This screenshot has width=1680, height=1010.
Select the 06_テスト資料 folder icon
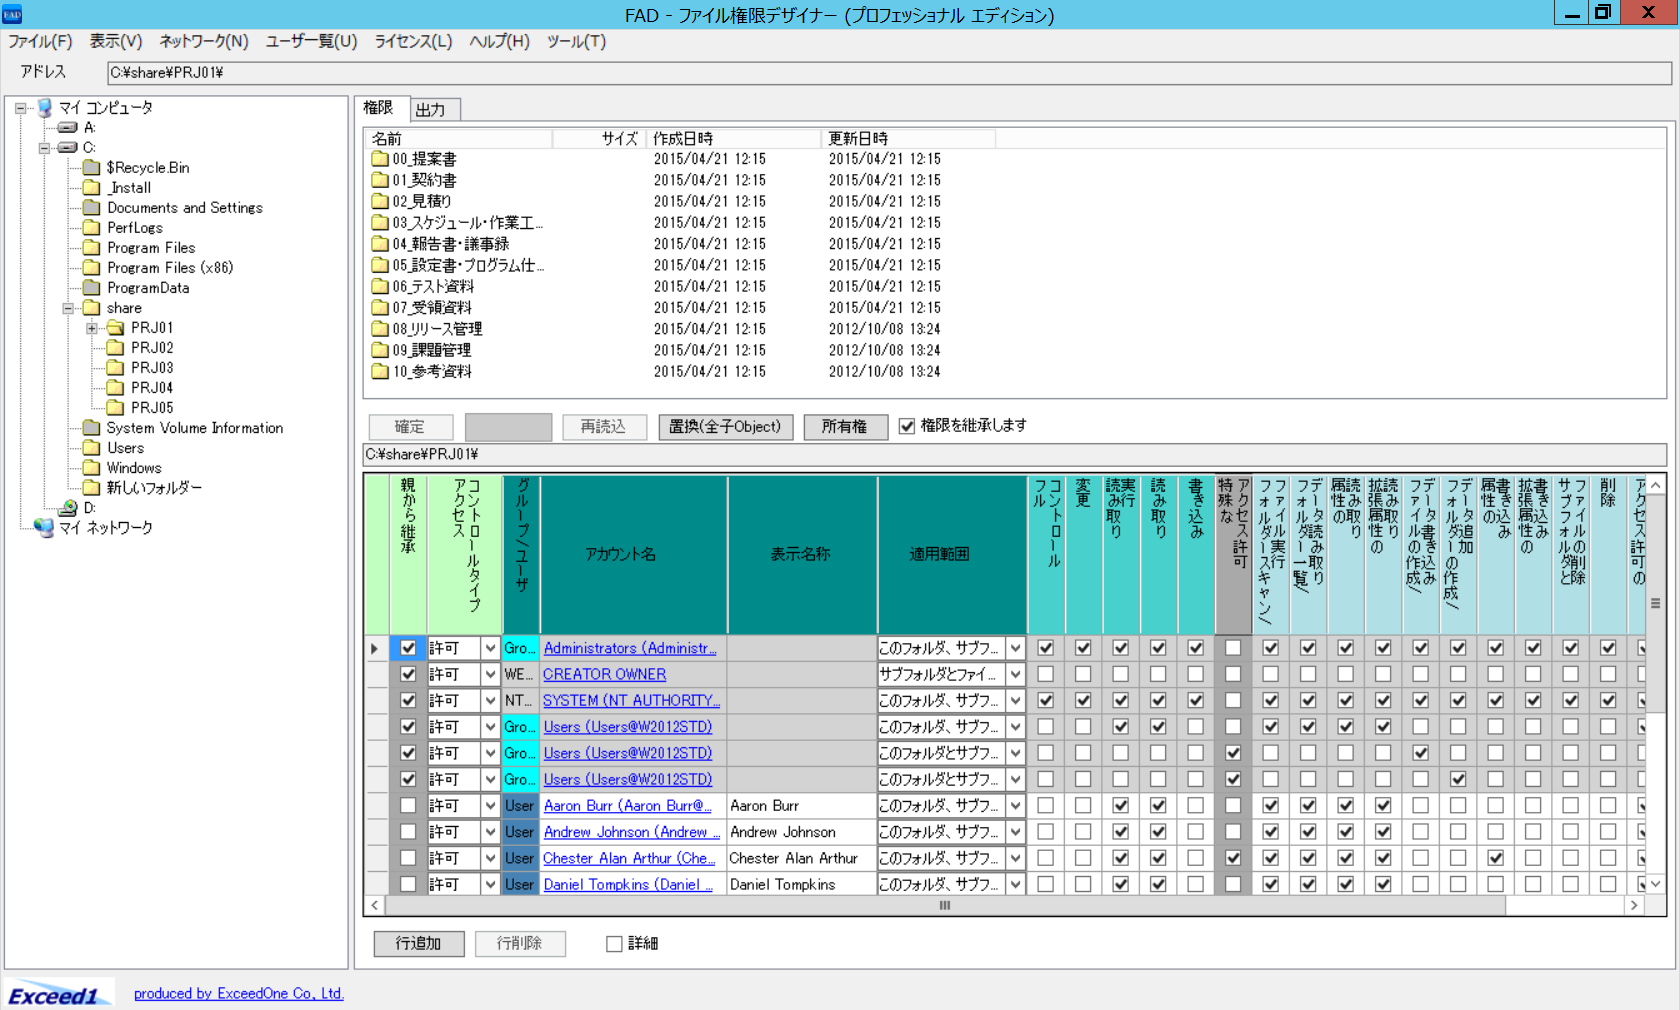380,286
